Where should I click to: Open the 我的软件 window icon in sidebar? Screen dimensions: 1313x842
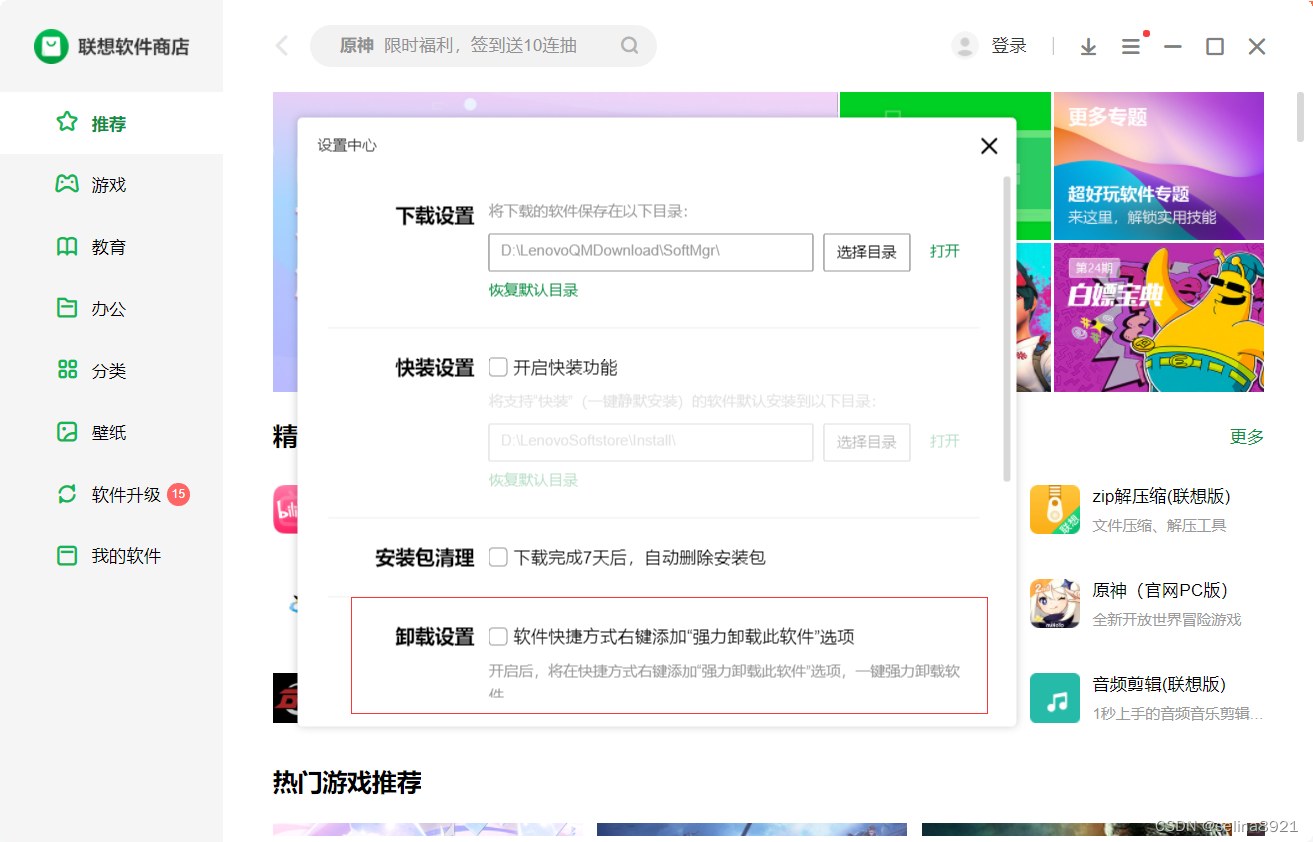pyautogui.click(x=67, y=555)
